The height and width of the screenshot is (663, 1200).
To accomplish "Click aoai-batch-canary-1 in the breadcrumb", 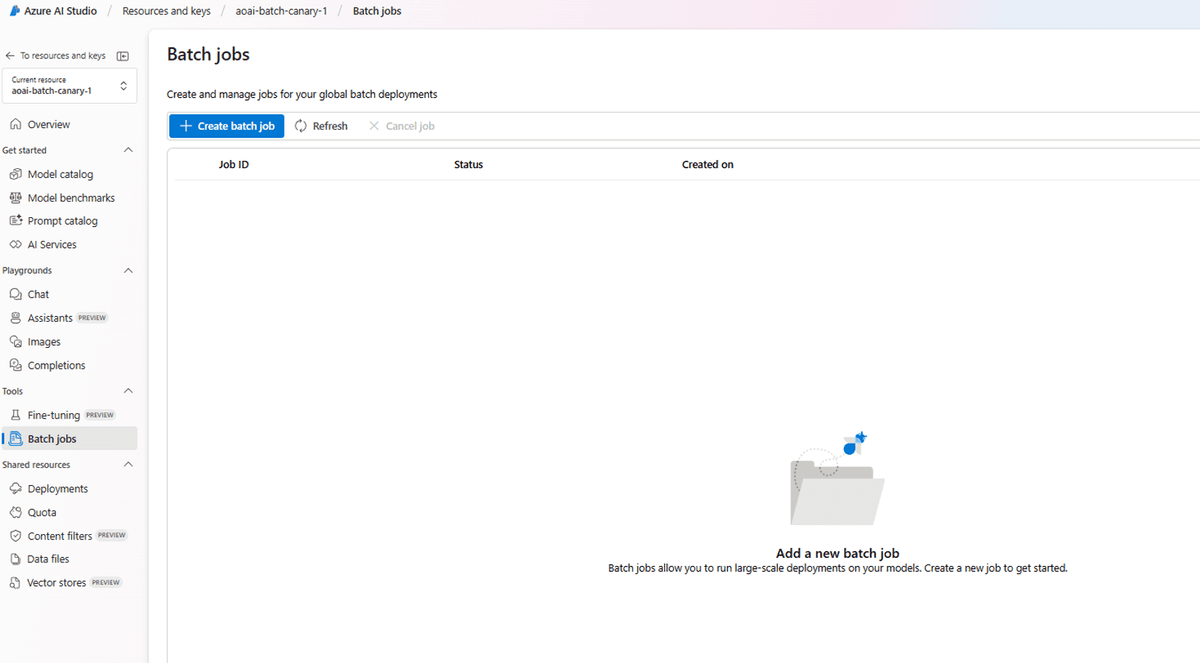I will pyautogui.click(x=280, y=11).
